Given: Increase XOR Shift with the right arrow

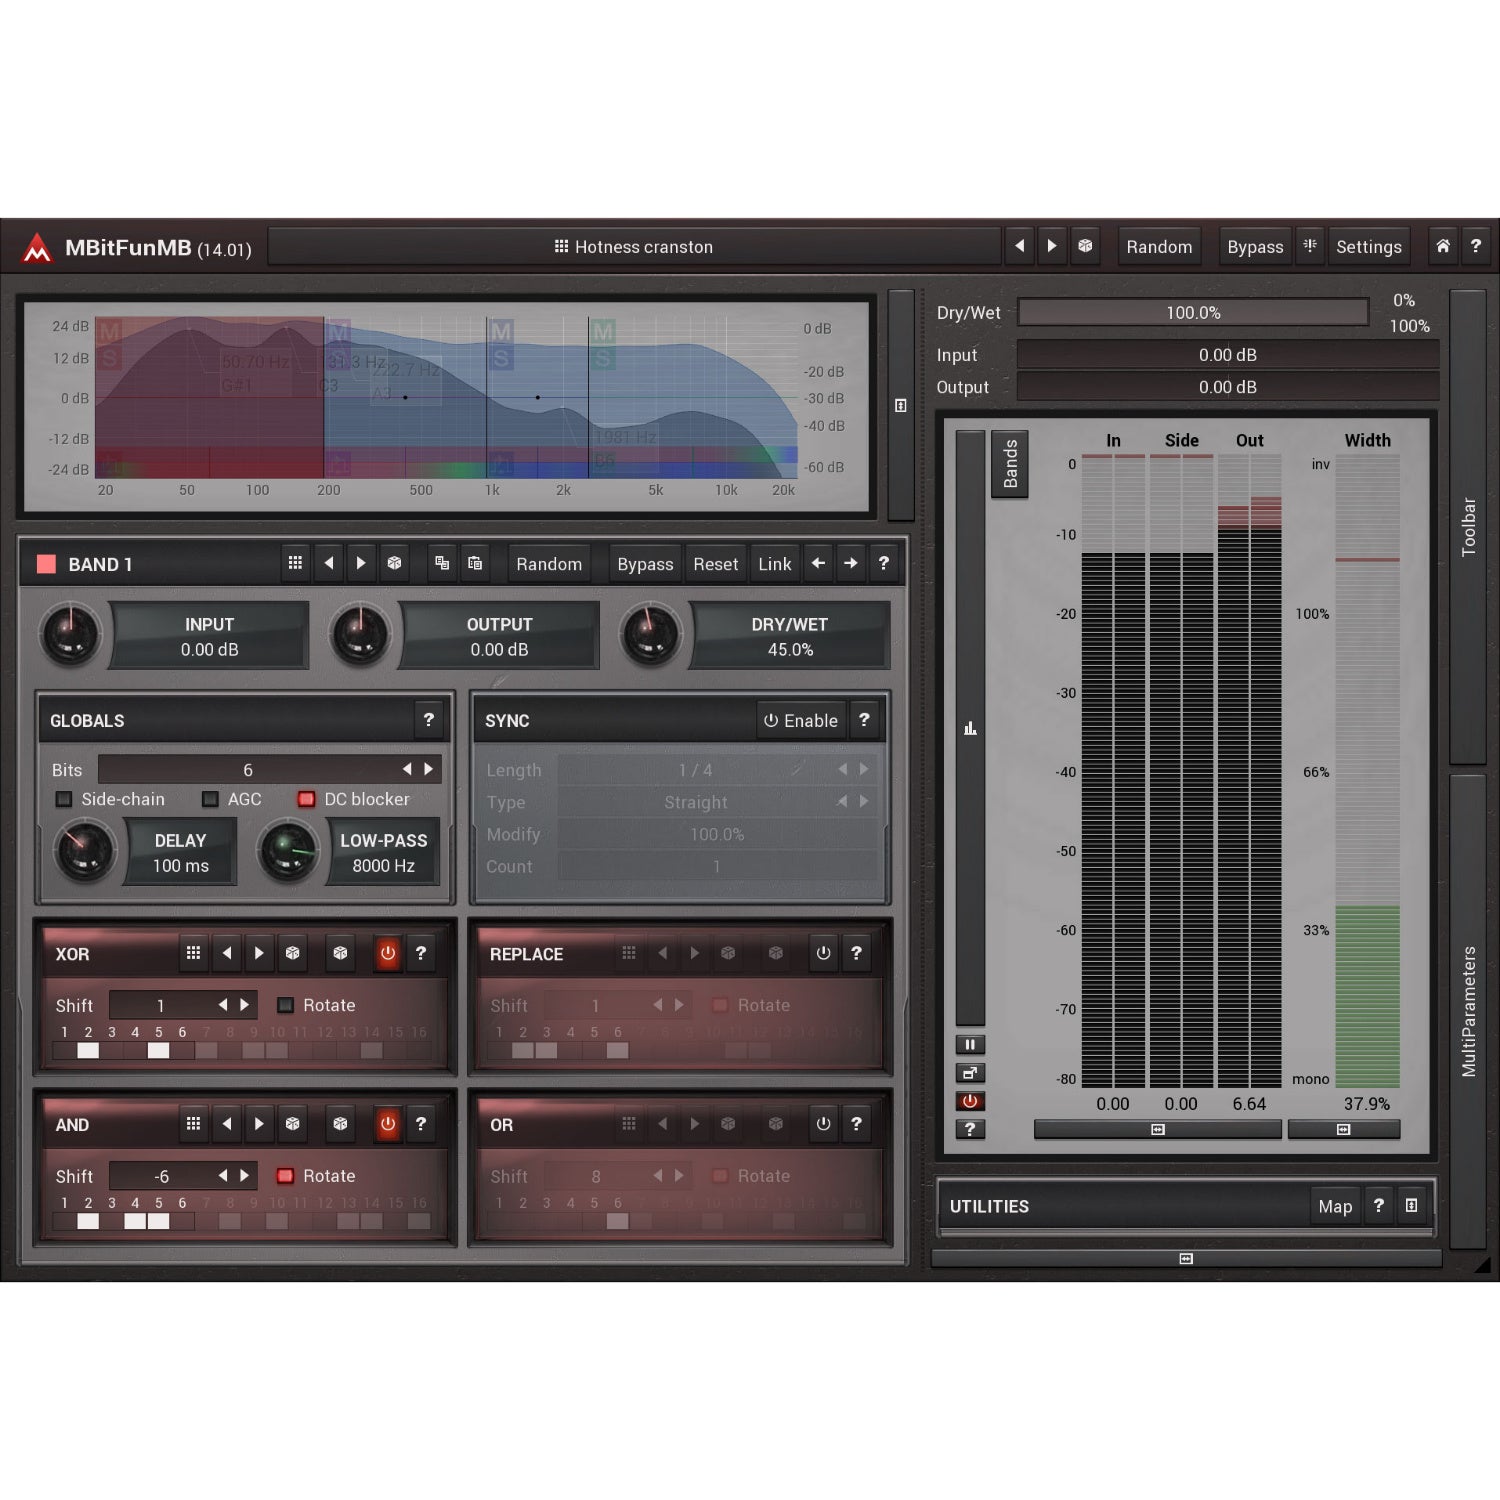Looking at the screenshot, I should tap(244, 1005).
